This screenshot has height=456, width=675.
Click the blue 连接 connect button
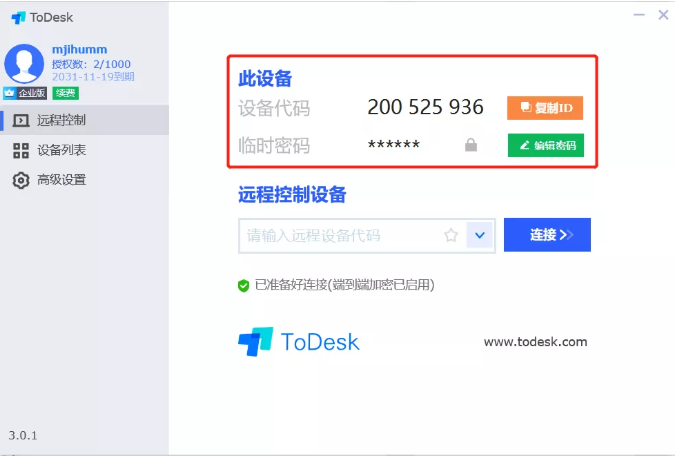click(x=547, y=235)
